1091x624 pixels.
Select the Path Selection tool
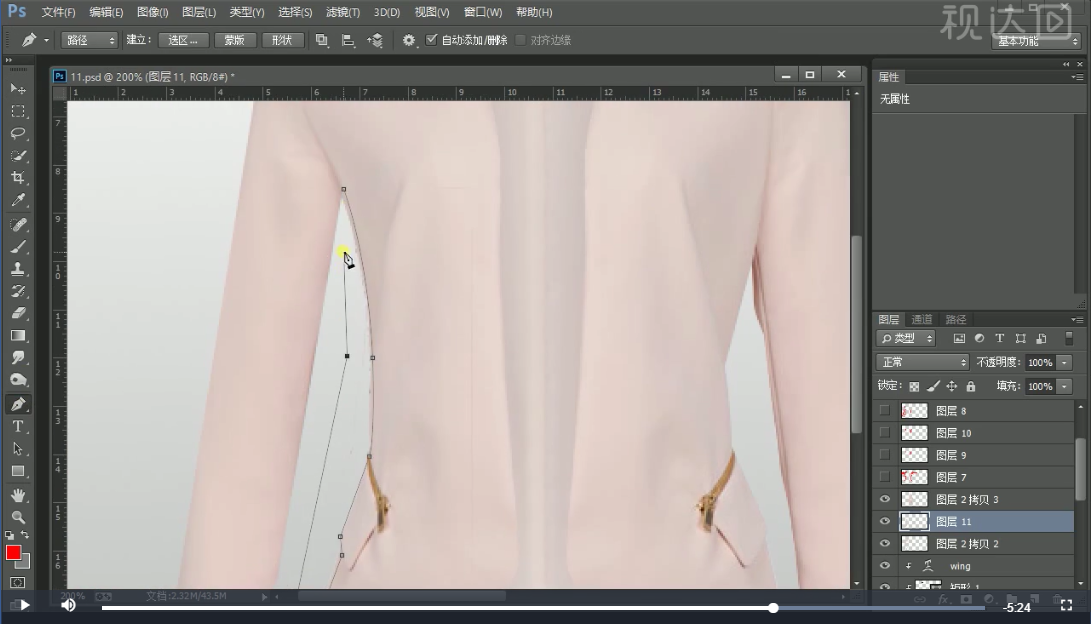[x=18, y=449]
